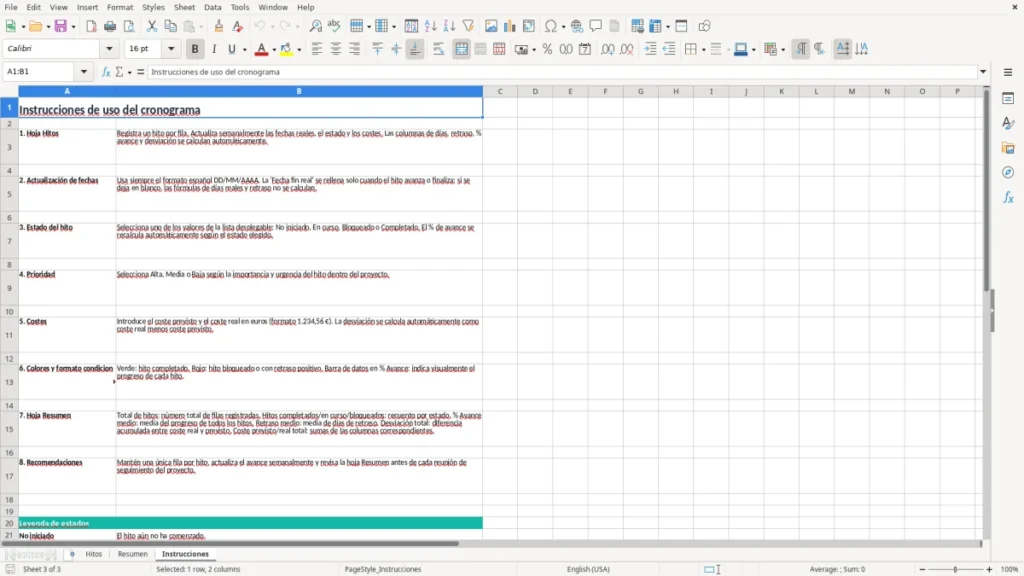This screenshot has width=1024, height=576.
Task: Open the Format menu
Action: (x=120, y=7)
